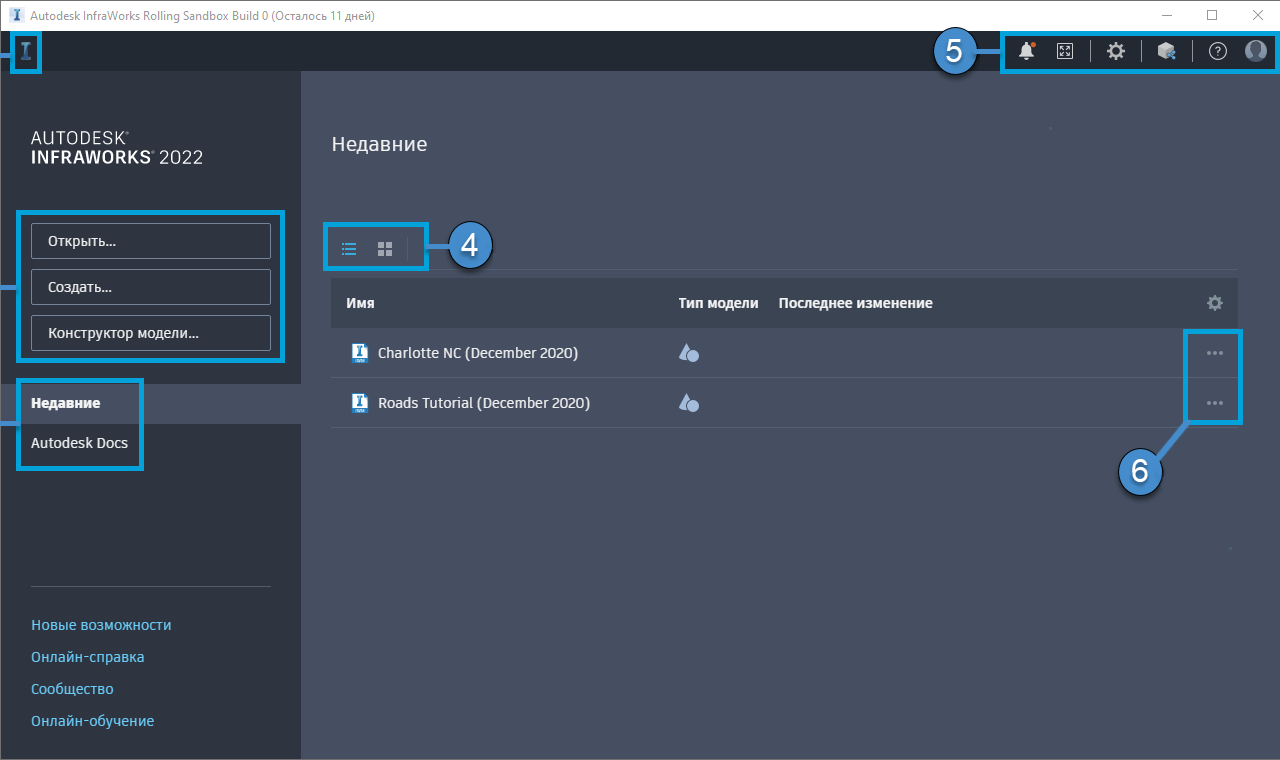Select the Недавние sidebar tab
1280x760 pixels.
(150, 403)
